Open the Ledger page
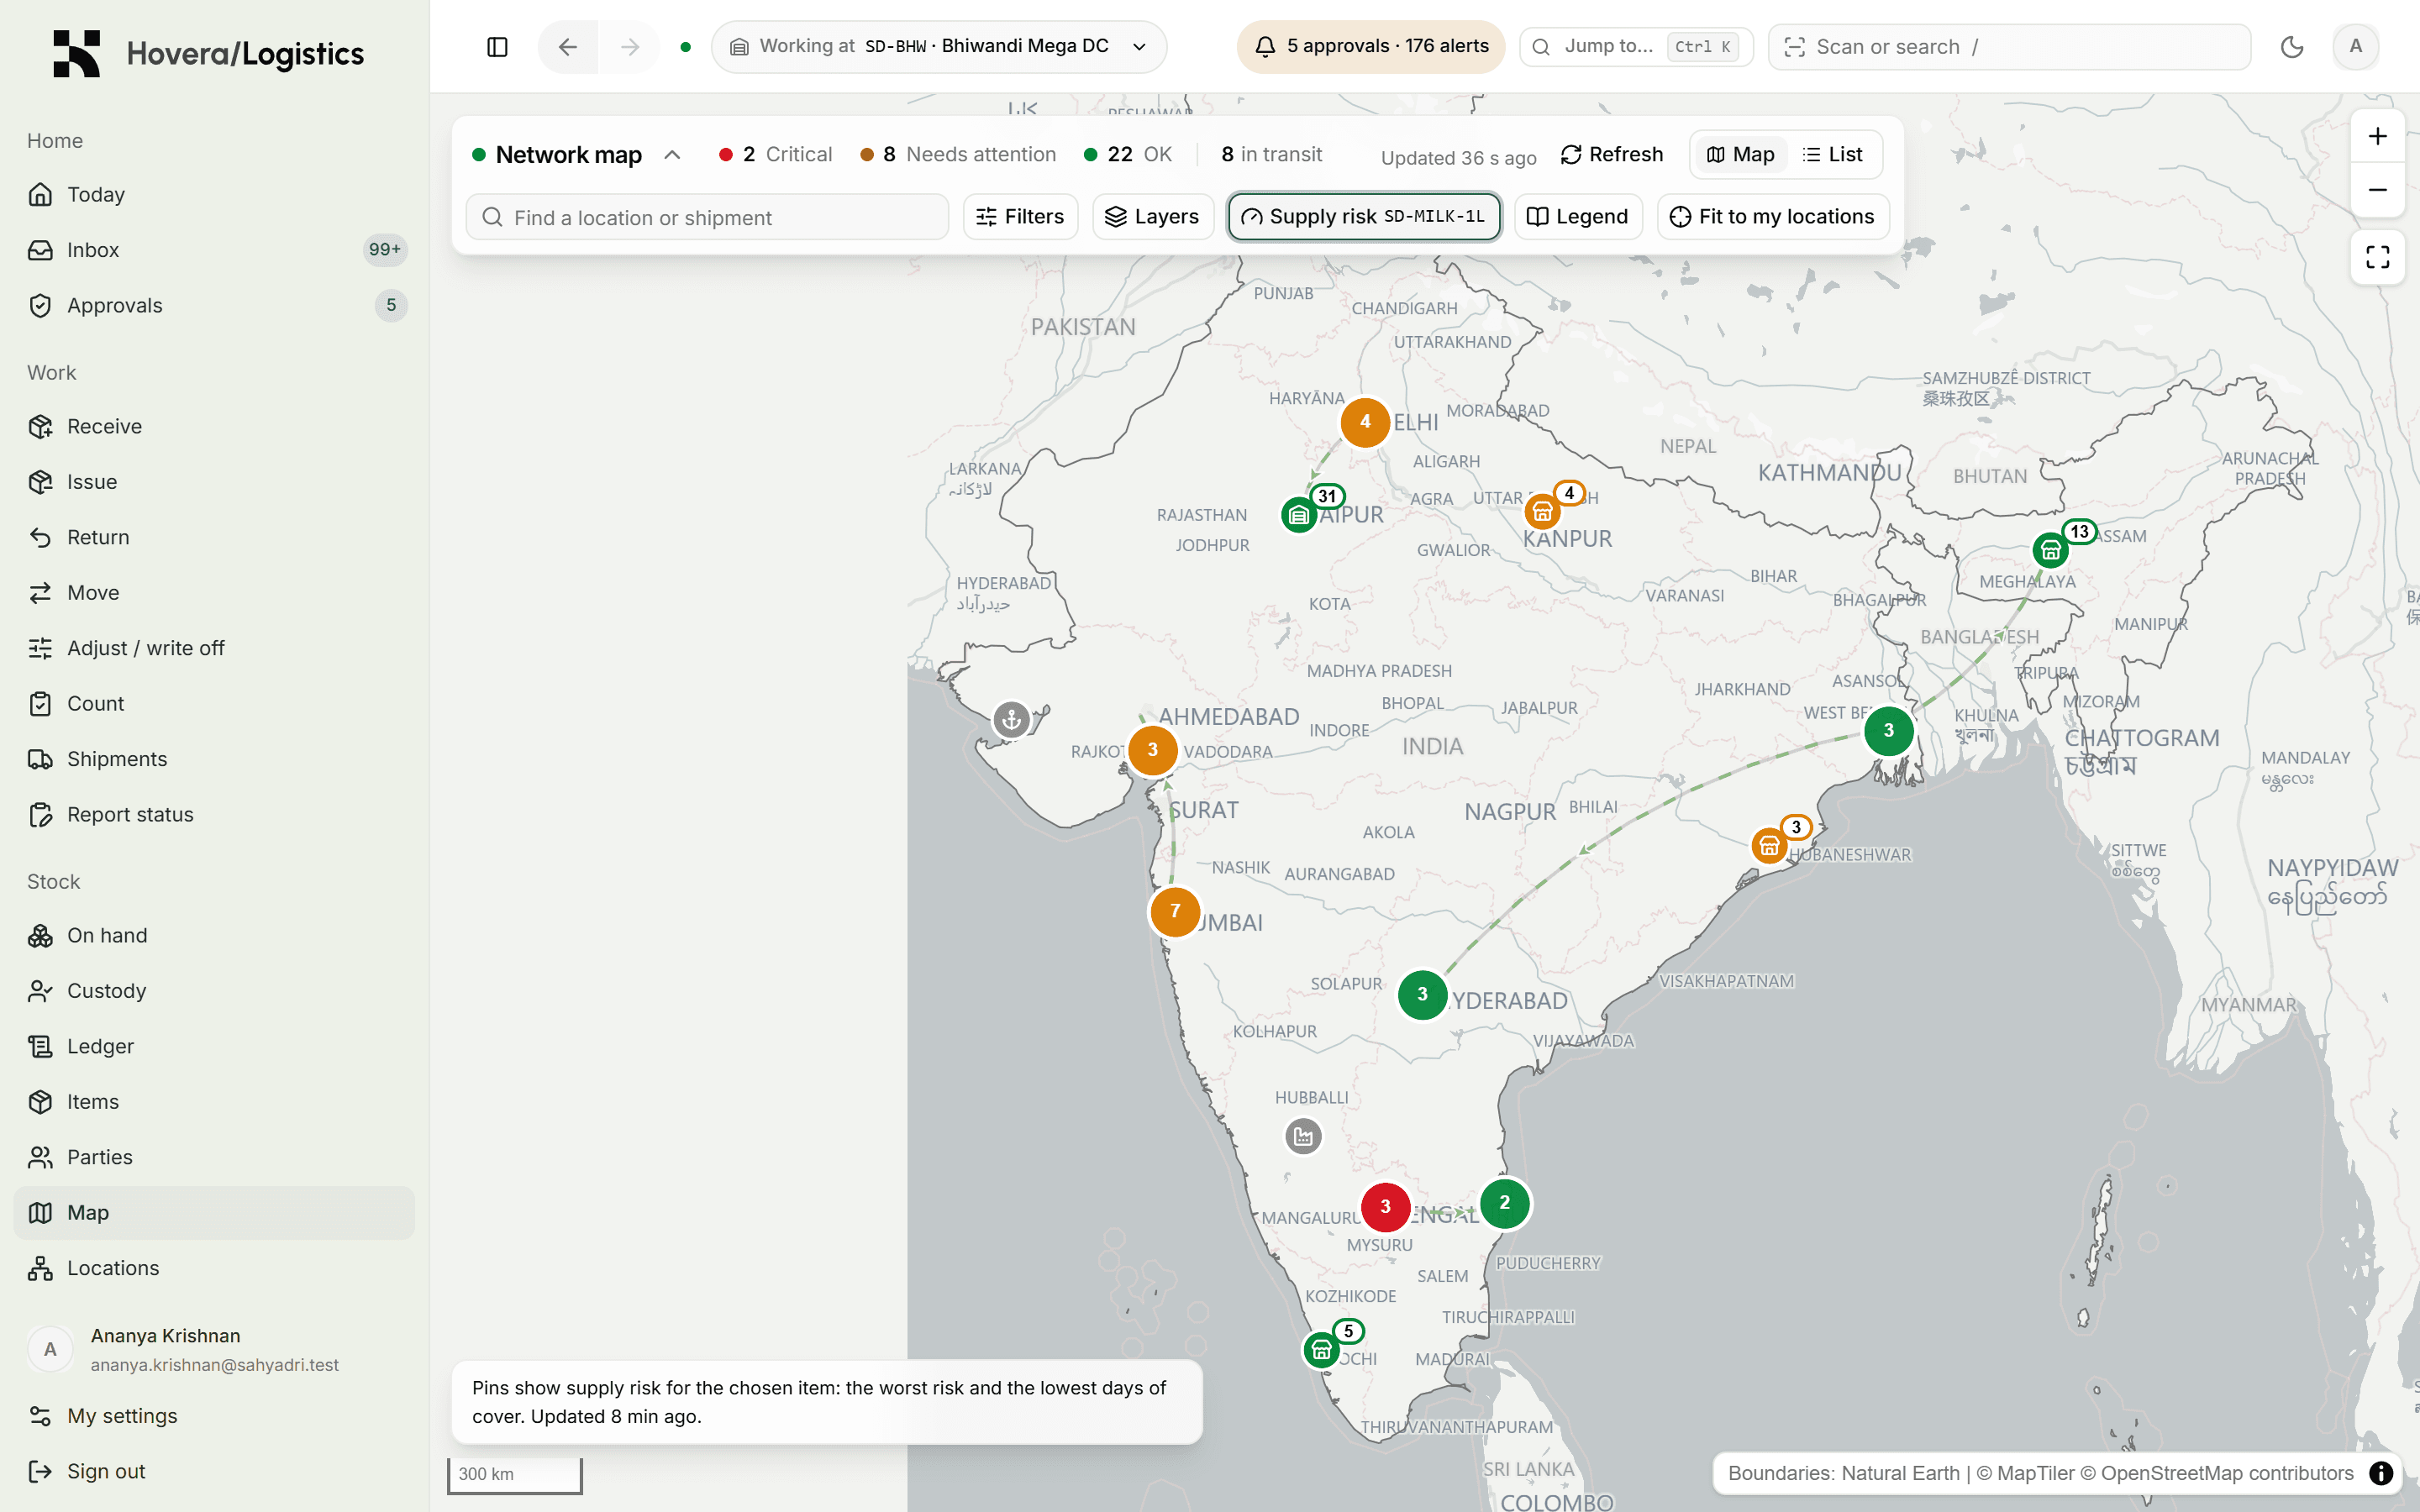Screen dimensions: 2420x1512 point(214,1046)
